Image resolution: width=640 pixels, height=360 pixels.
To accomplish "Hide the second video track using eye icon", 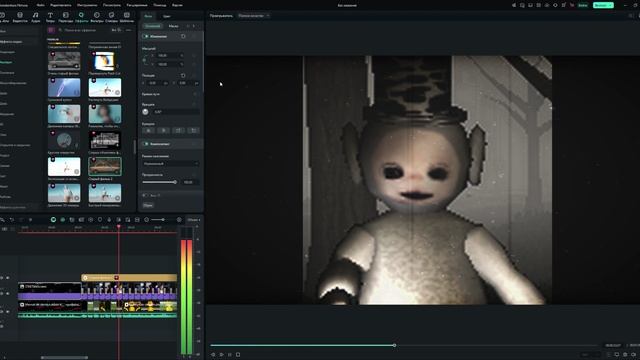I will [7, 293].
